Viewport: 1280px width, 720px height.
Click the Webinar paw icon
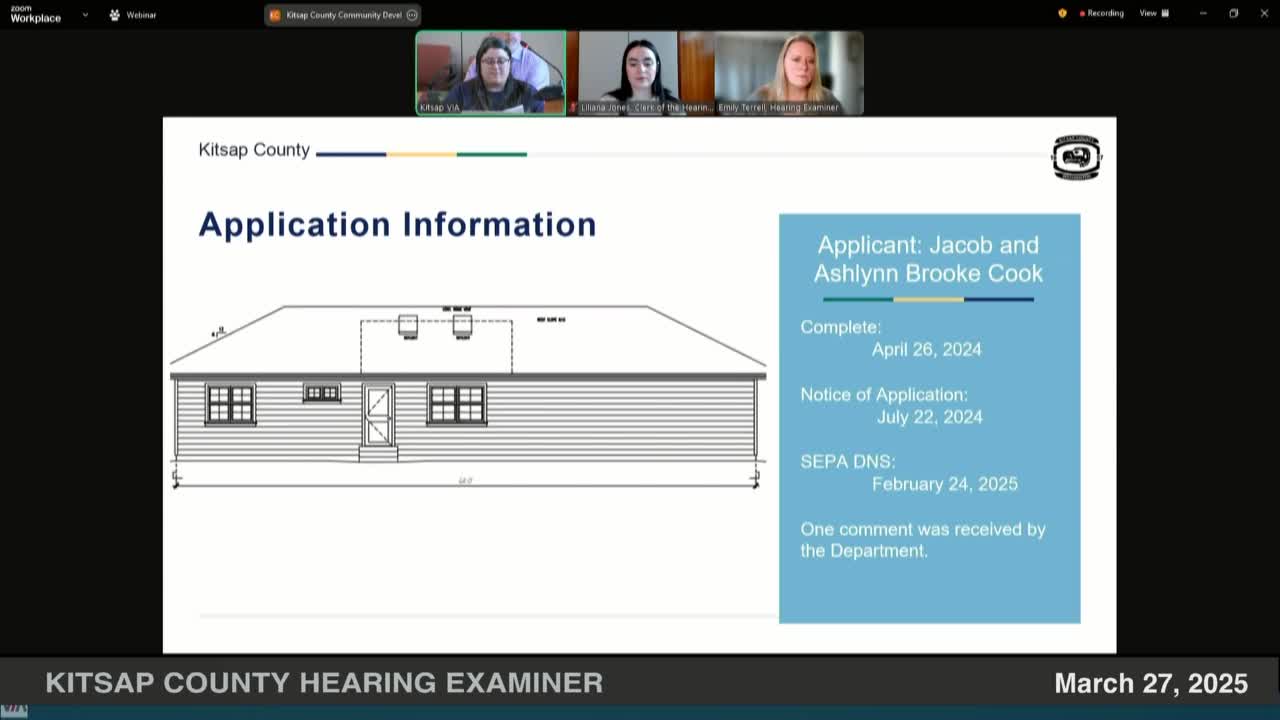(115, 15)
